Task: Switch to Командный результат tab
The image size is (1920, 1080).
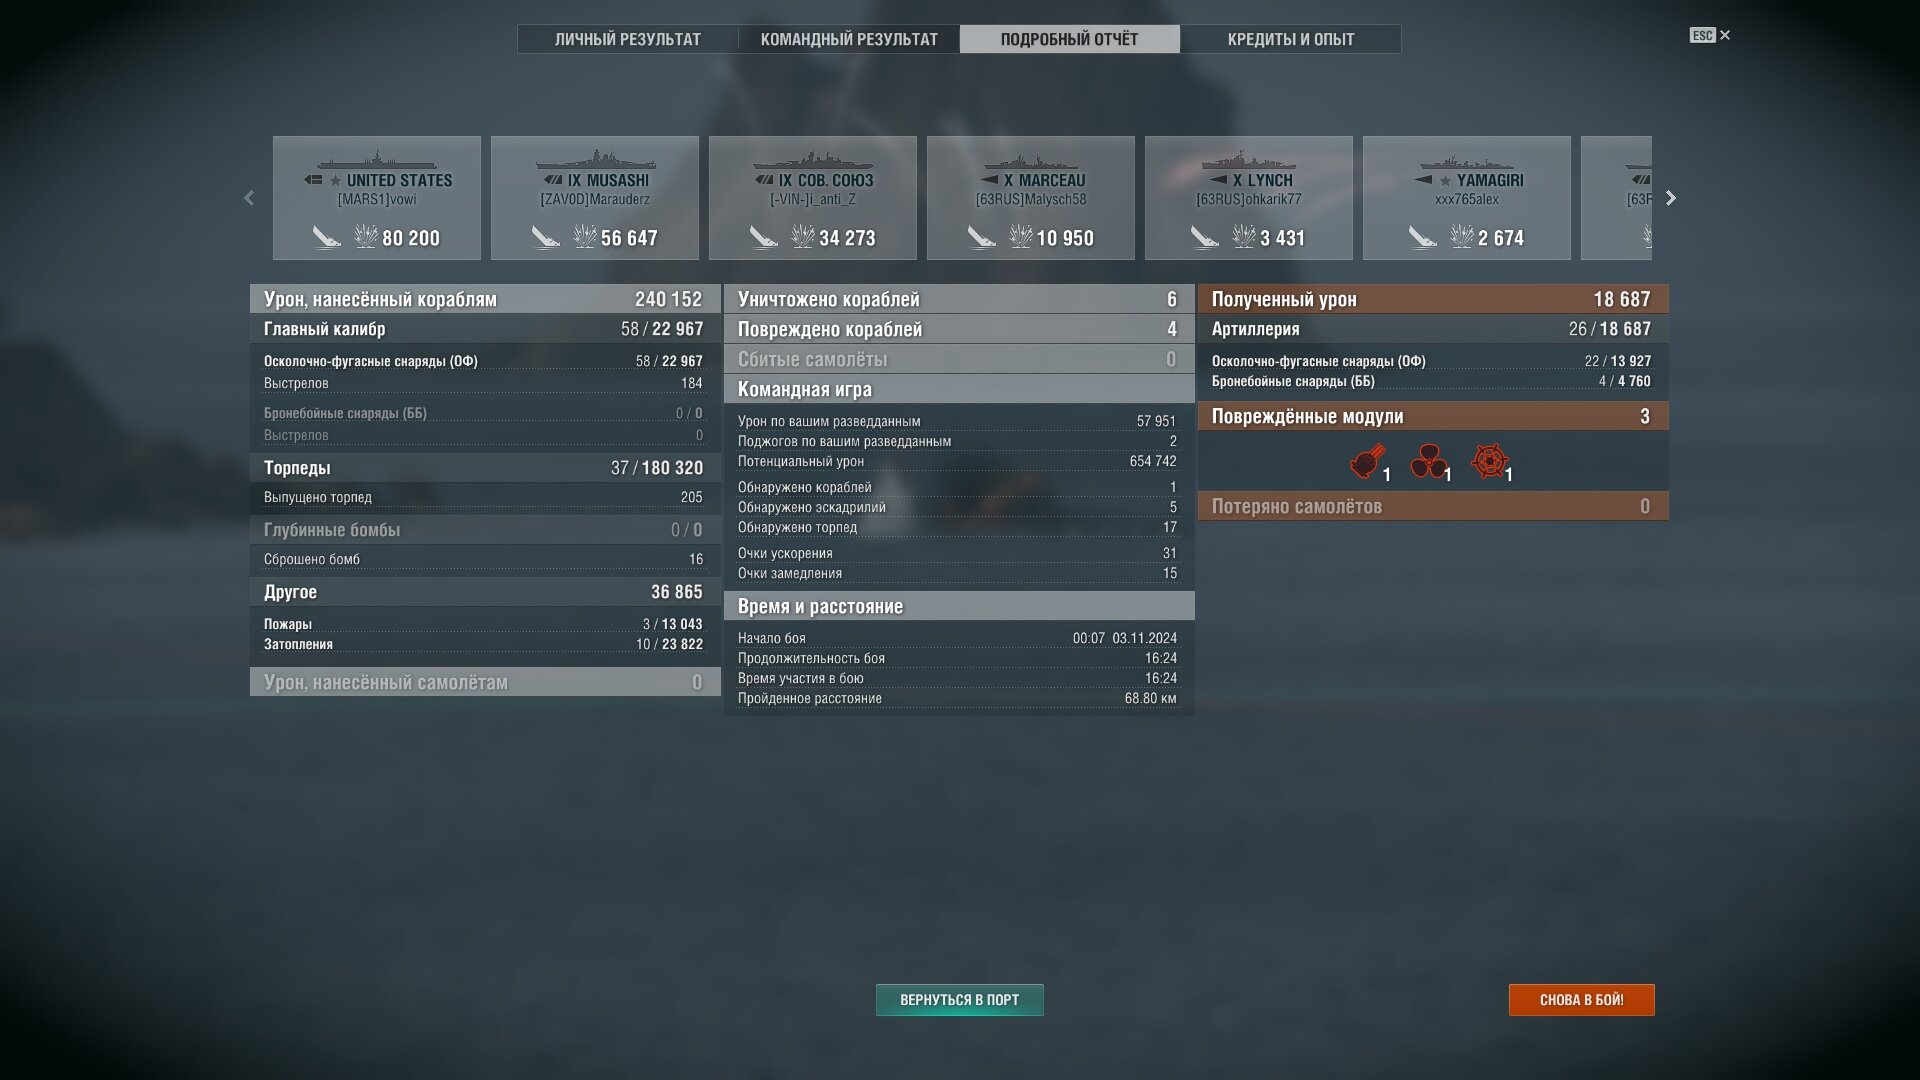Action: 849,39
